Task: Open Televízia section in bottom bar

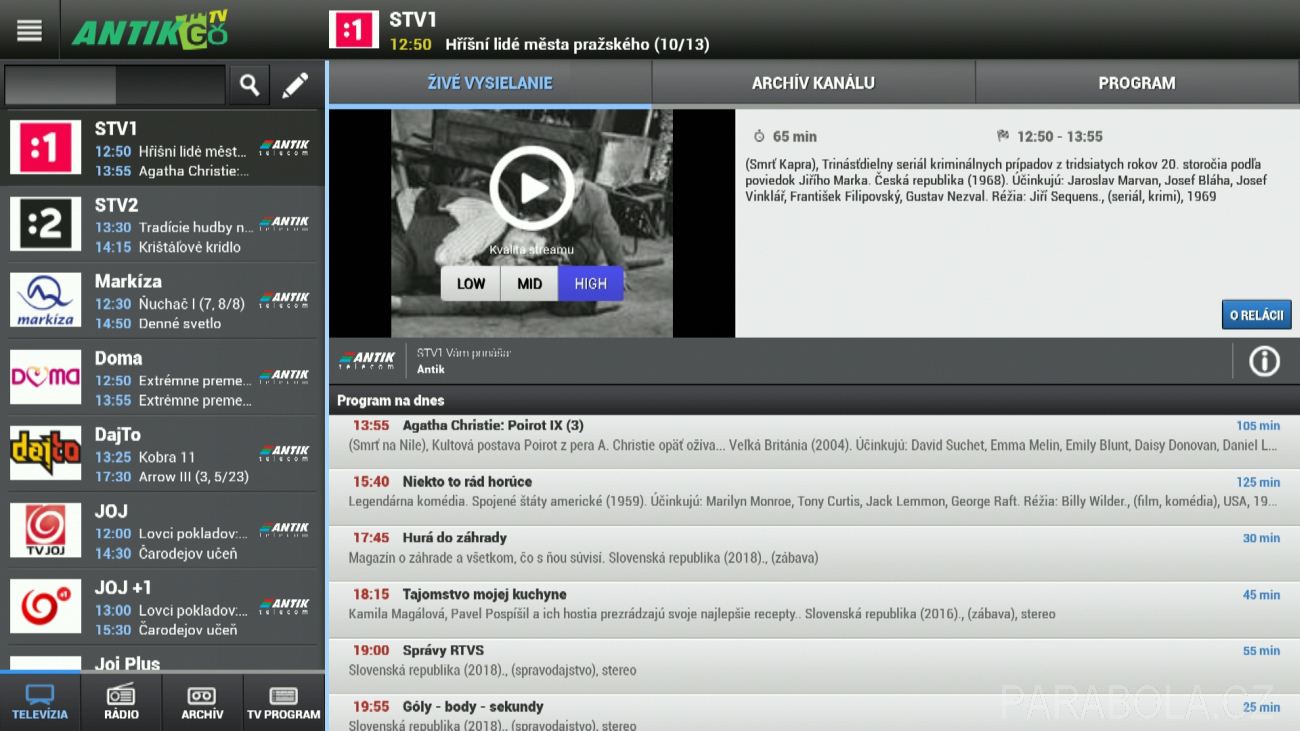Action: pyautogui.click(x=40, y=702)
